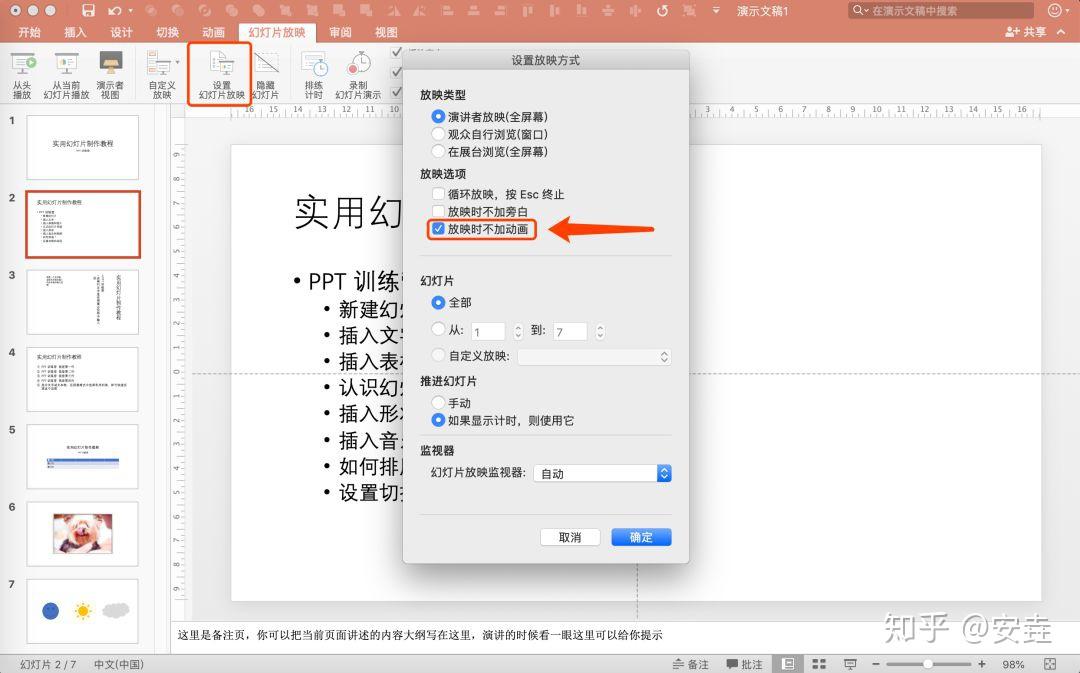
Task: Select slide 7 thumbnail with sun shapes
Action: coord(83,611)
